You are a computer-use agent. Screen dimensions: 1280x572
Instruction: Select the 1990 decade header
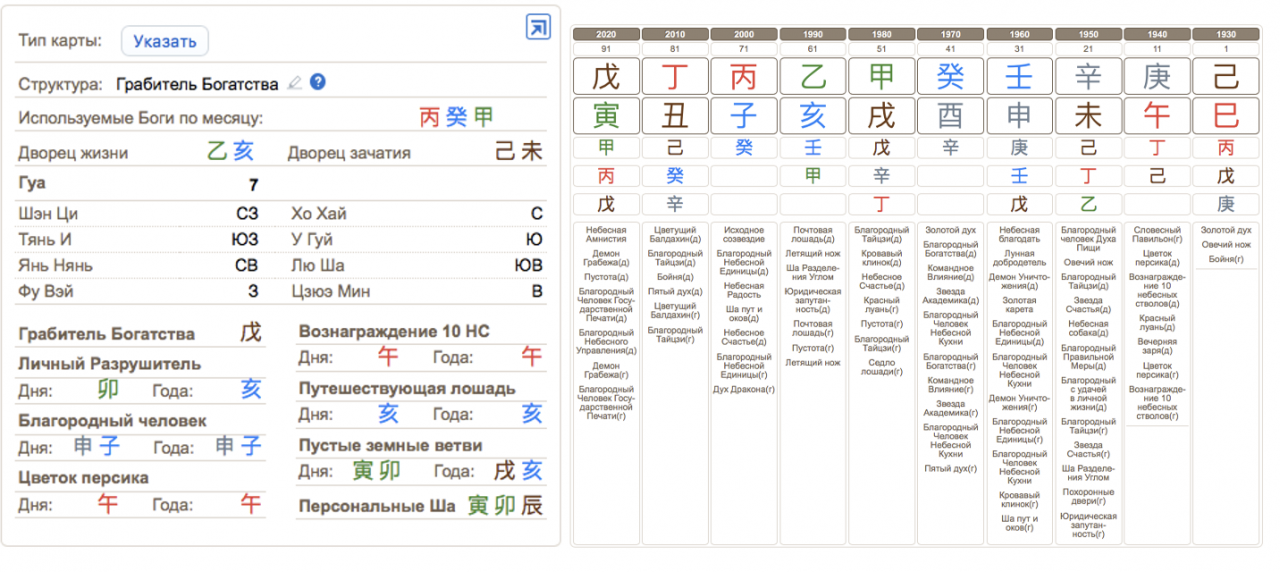(x=813, y=34)
